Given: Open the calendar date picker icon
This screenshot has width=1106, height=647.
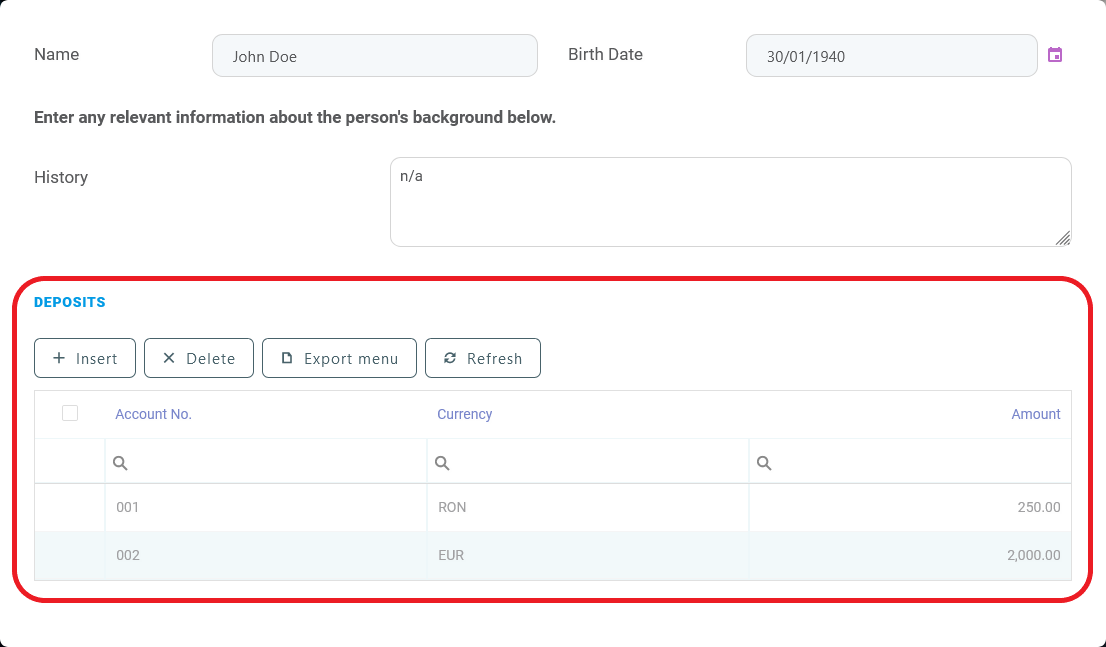Looking at the screenshot, I should coord(1055,55).
